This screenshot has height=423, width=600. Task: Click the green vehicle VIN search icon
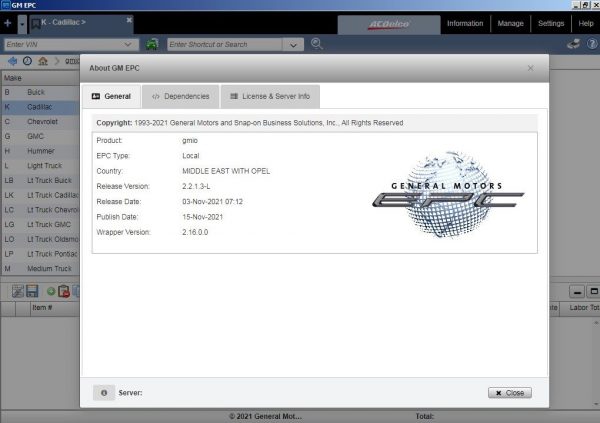click(x=152, y=44)
